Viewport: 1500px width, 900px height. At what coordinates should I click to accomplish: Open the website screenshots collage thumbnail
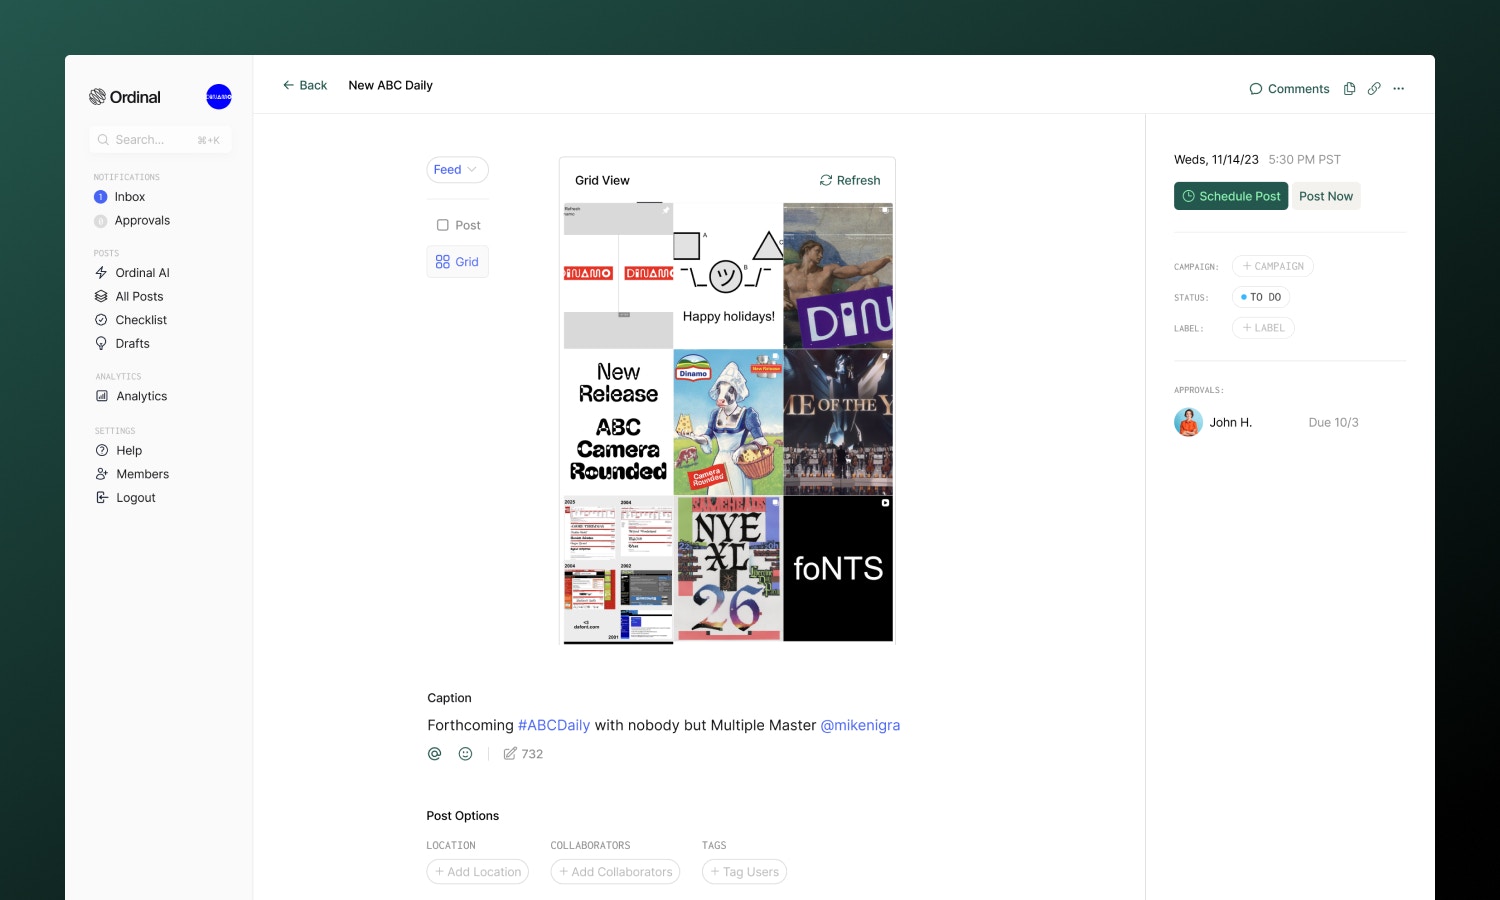(x=618, y=569)
